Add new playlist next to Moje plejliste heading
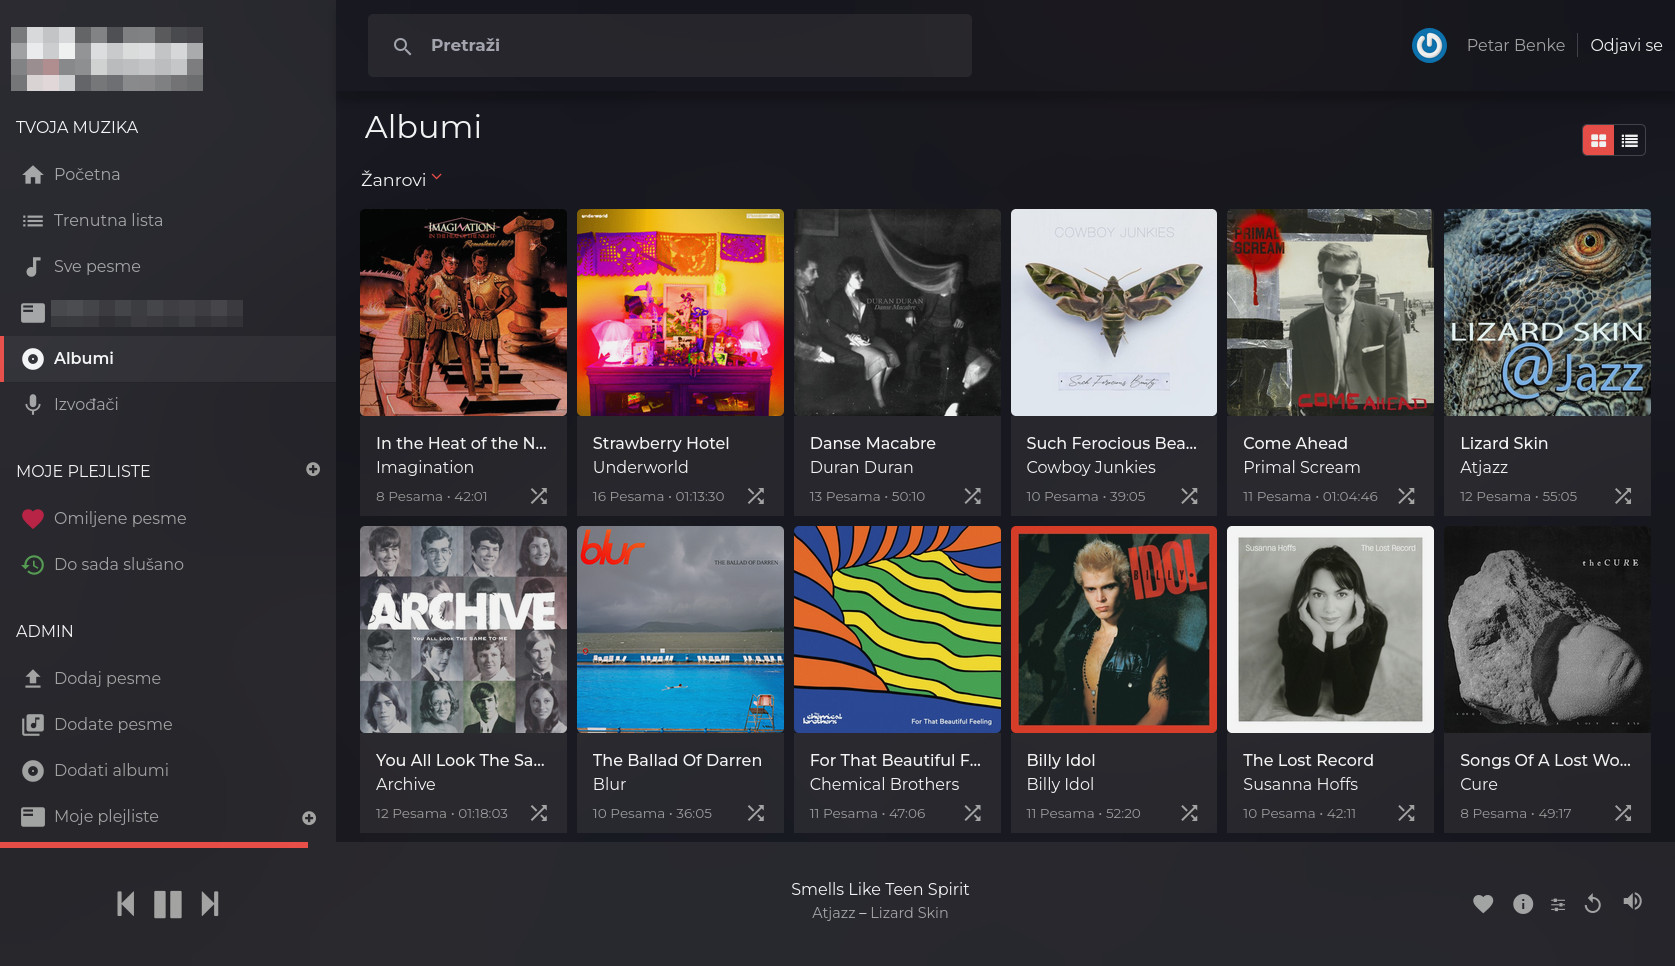Viewport: 1675px width, 966px height. coord(313,469)
